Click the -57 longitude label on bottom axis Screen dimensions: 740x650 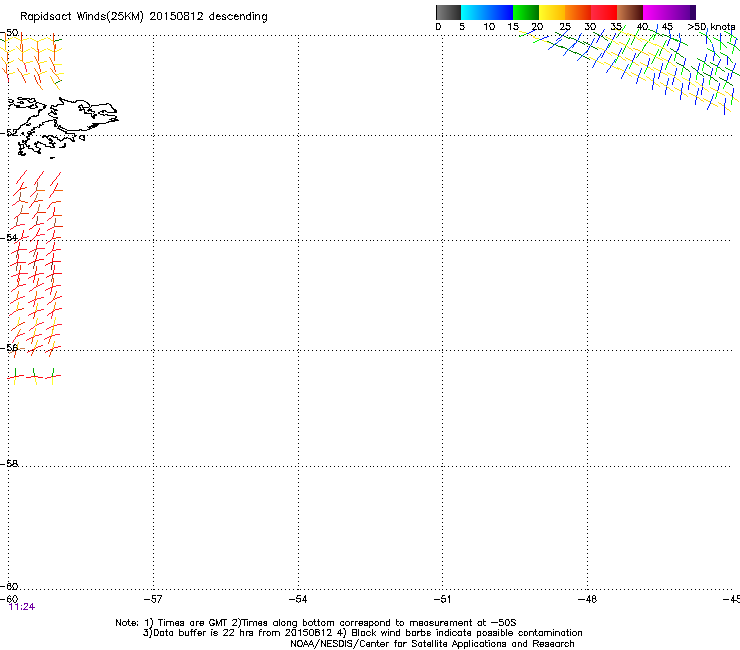[153, 599]
